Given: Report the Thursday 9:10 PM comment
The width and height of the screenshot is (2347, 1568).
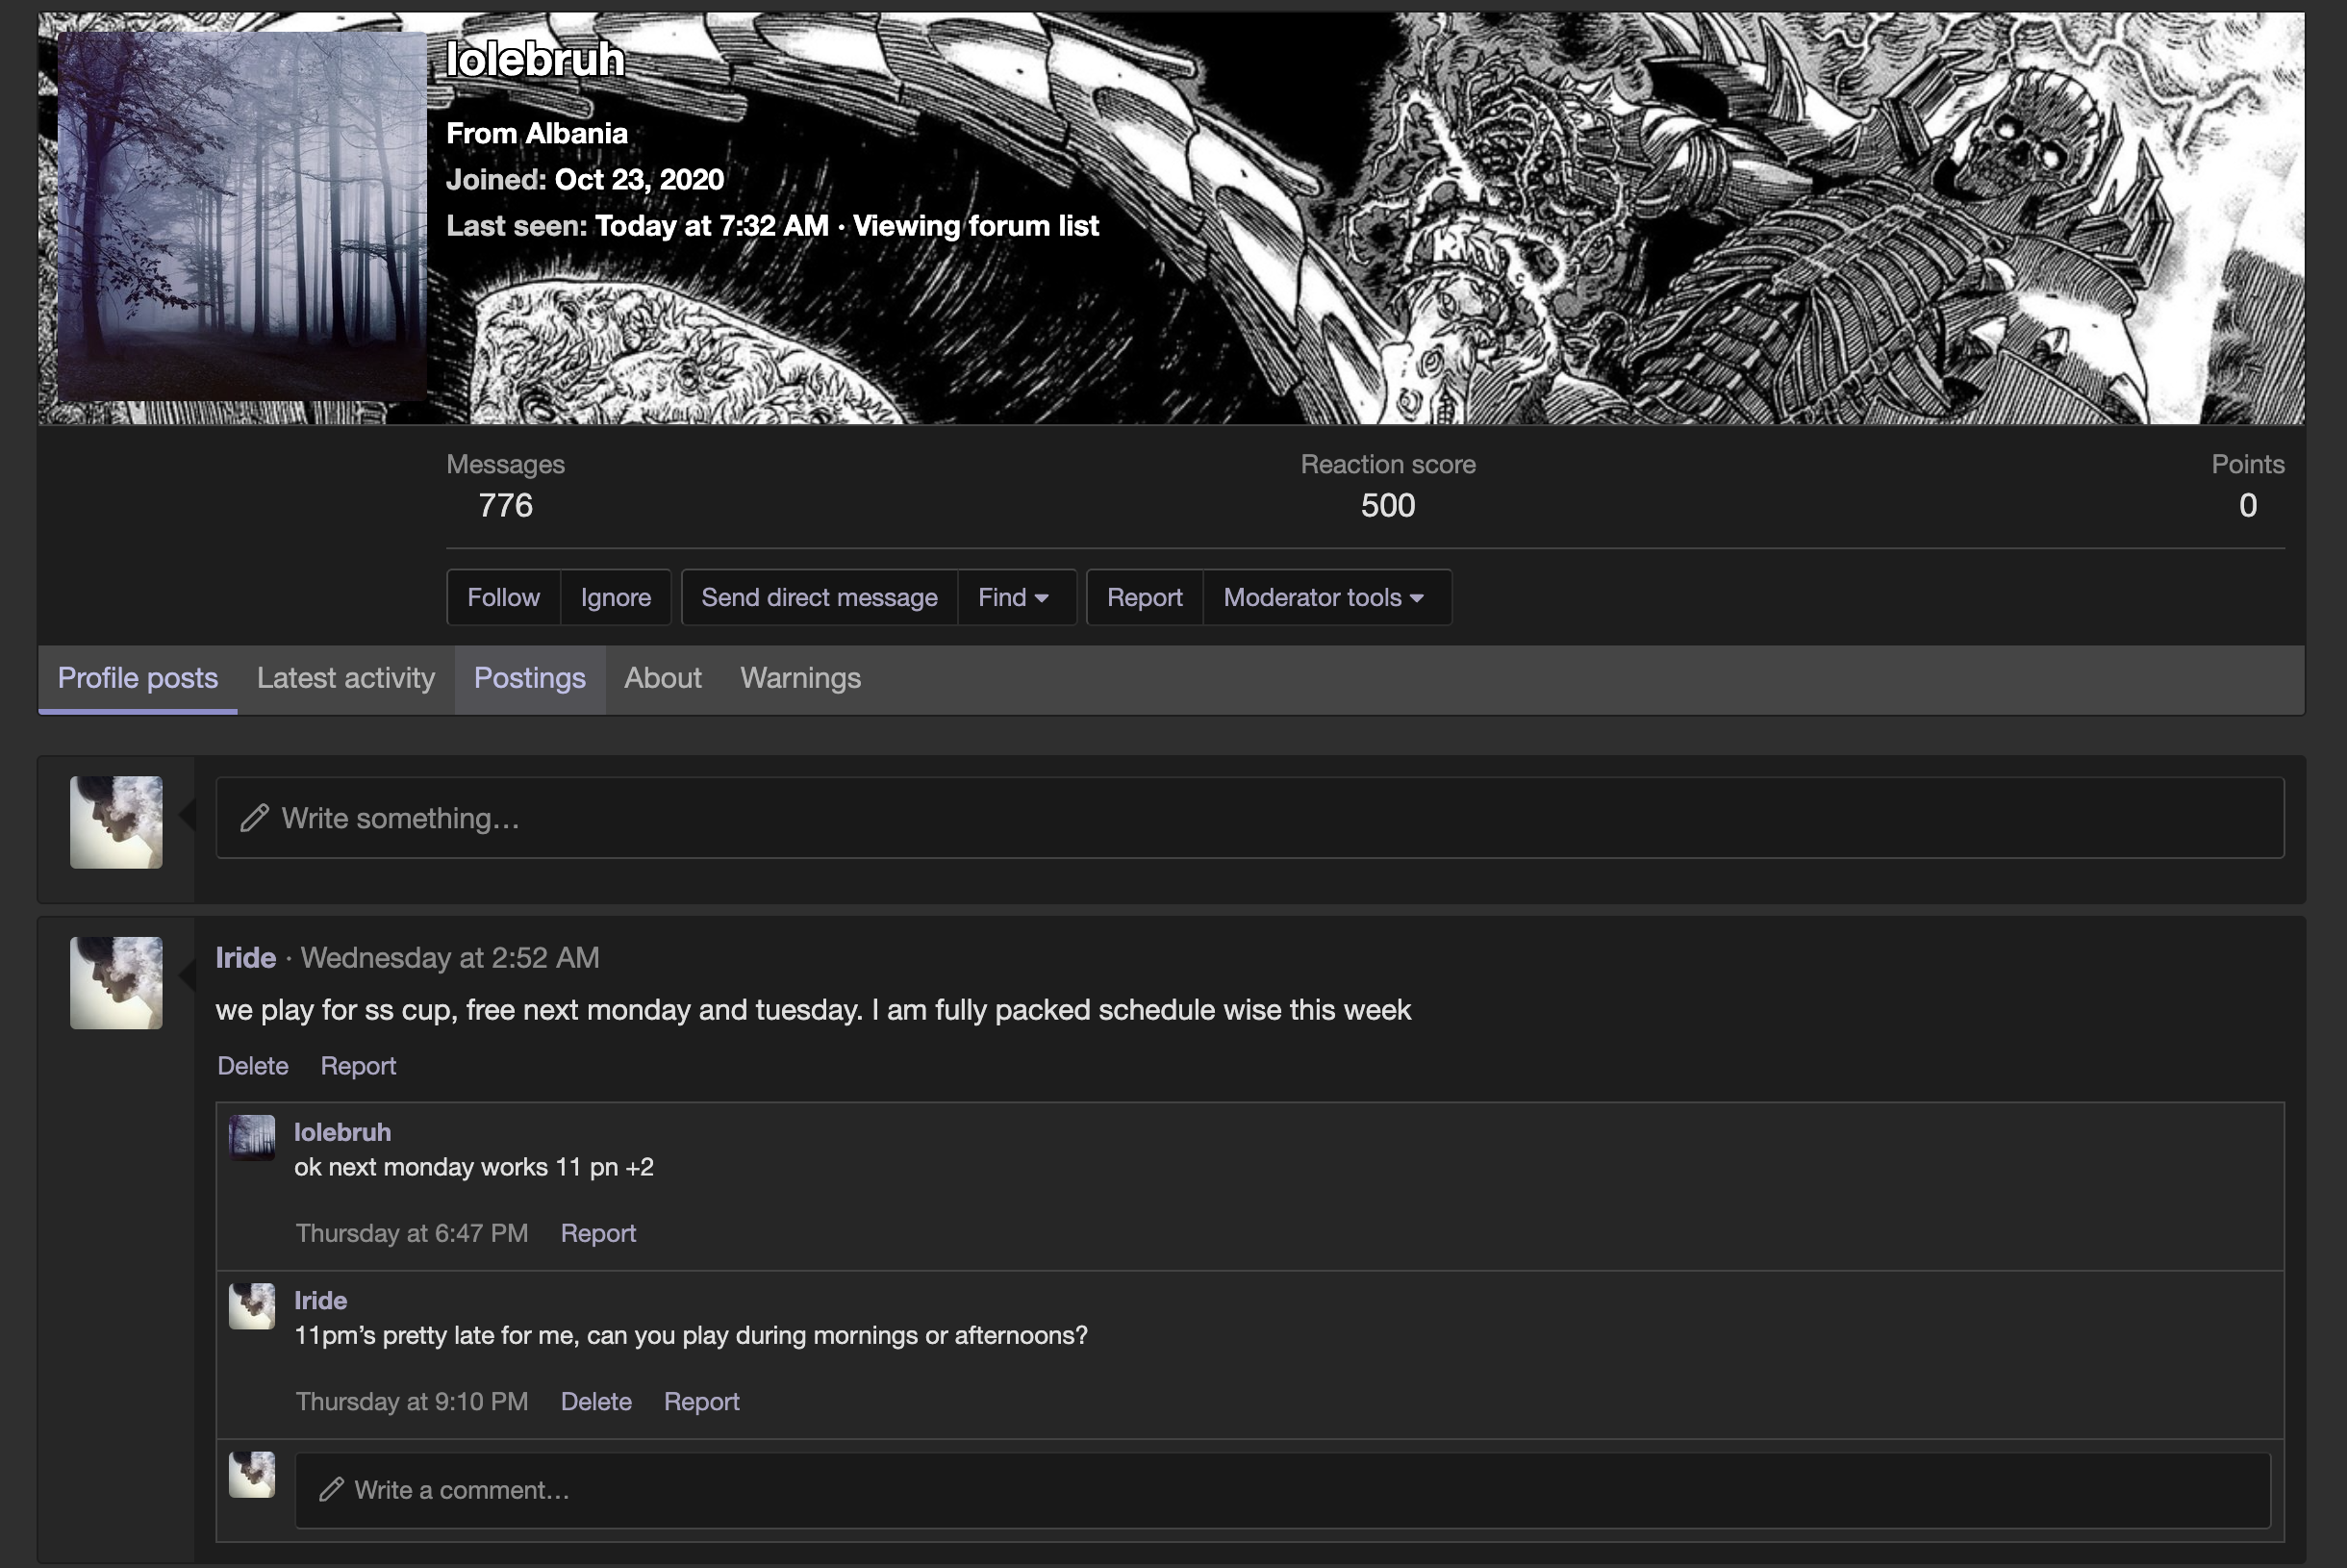Looking at the screenshot, I should (x=702, y=1401).
